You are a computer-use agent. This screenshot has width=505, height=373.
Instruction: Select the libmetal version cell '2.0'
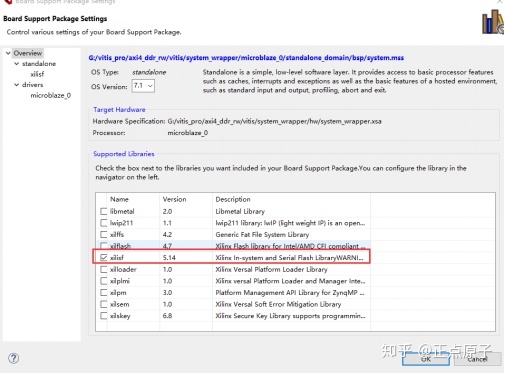[x=167, y=211]
